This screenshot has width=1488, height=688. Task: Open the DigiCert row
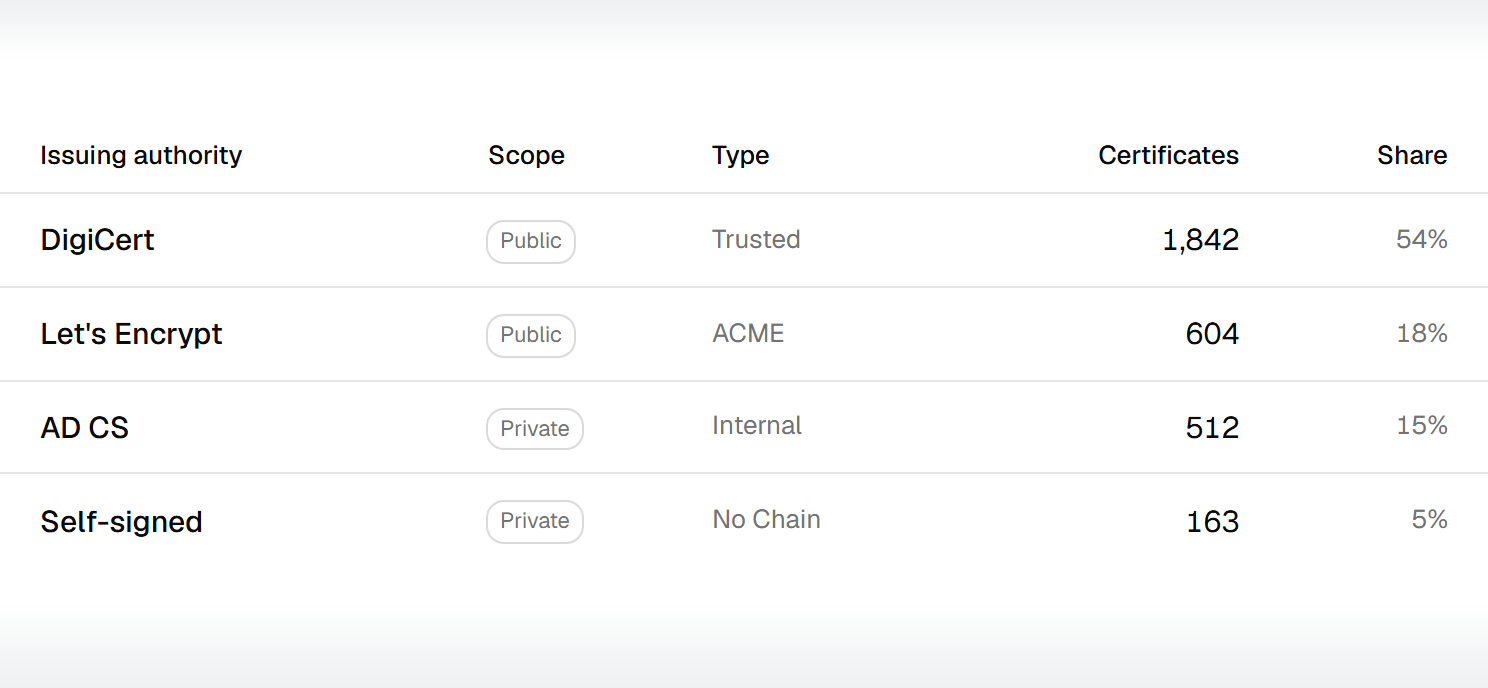coord(744,240)
